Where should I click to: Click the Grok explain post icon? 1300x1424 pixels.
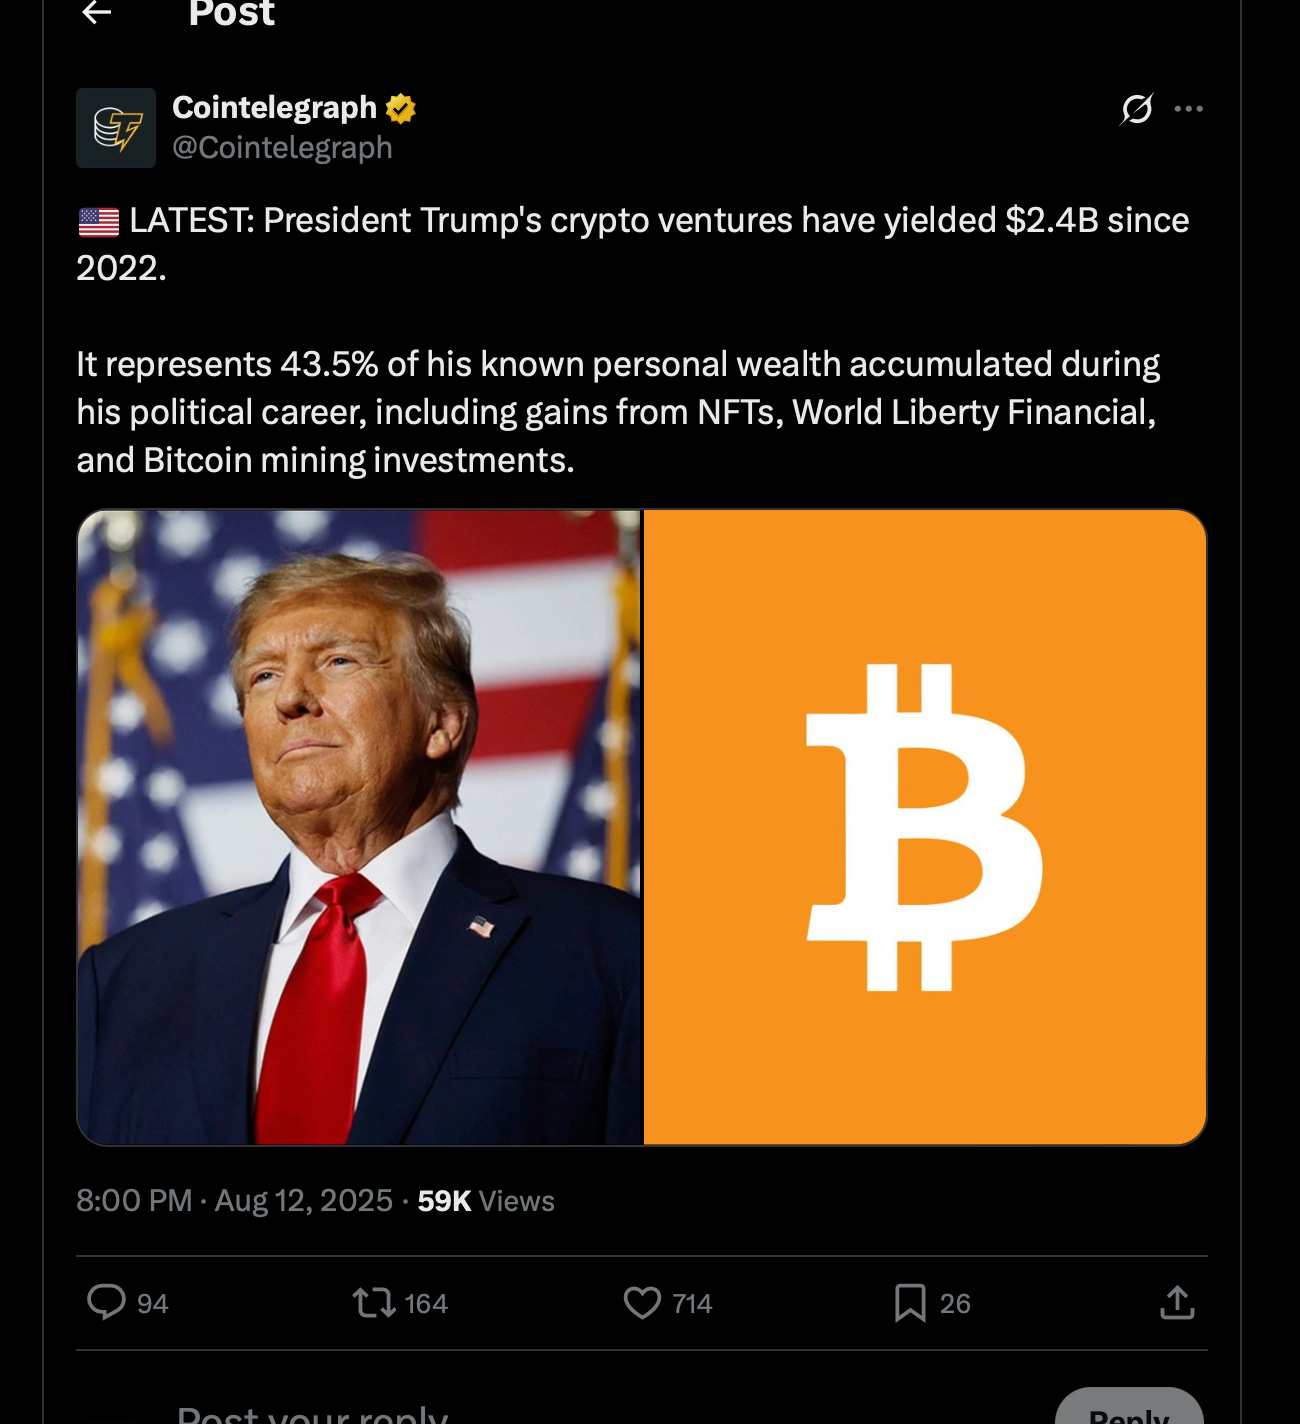click(1137, 108)
